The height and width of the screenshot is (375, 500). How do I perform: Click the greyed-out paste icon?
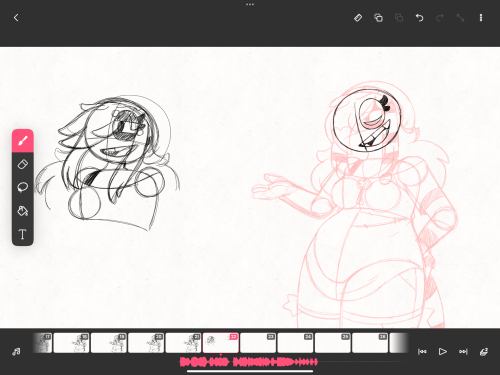pos(399,18)
